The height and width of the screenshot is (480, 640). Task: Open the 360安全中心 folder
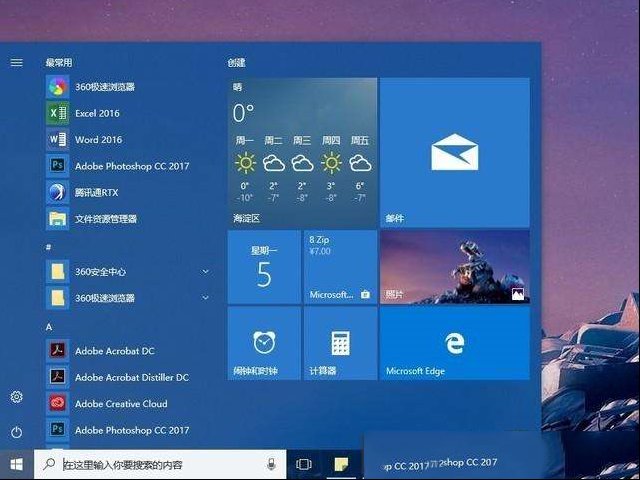point(129,271)
